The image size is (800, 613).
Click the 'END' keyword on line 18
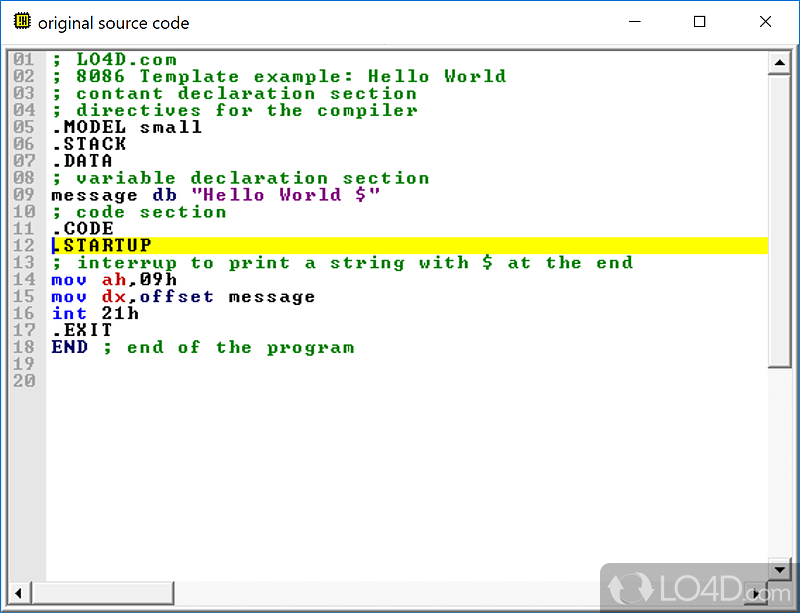coord(69,347)
